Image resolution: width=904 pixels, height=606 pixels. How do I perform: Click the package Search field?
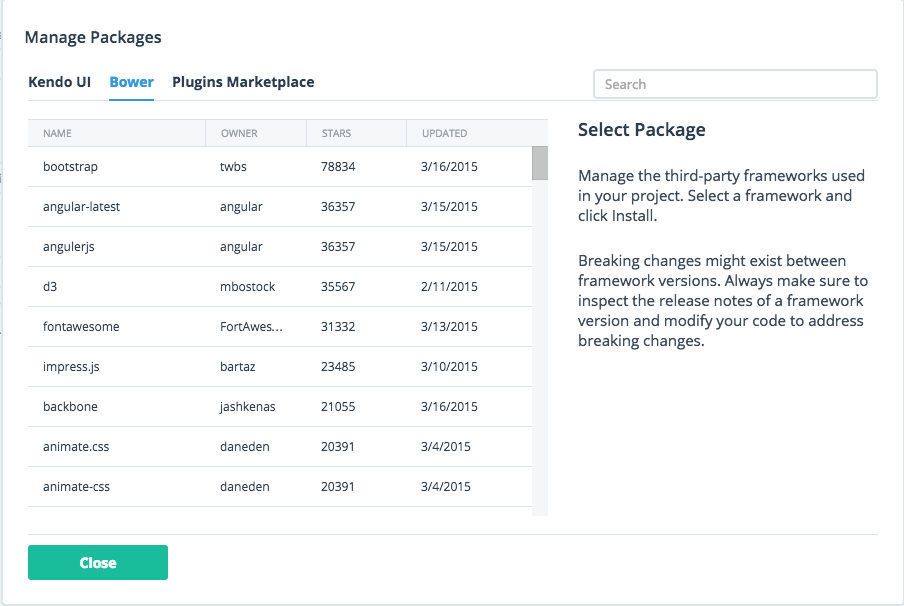(735, 84)
